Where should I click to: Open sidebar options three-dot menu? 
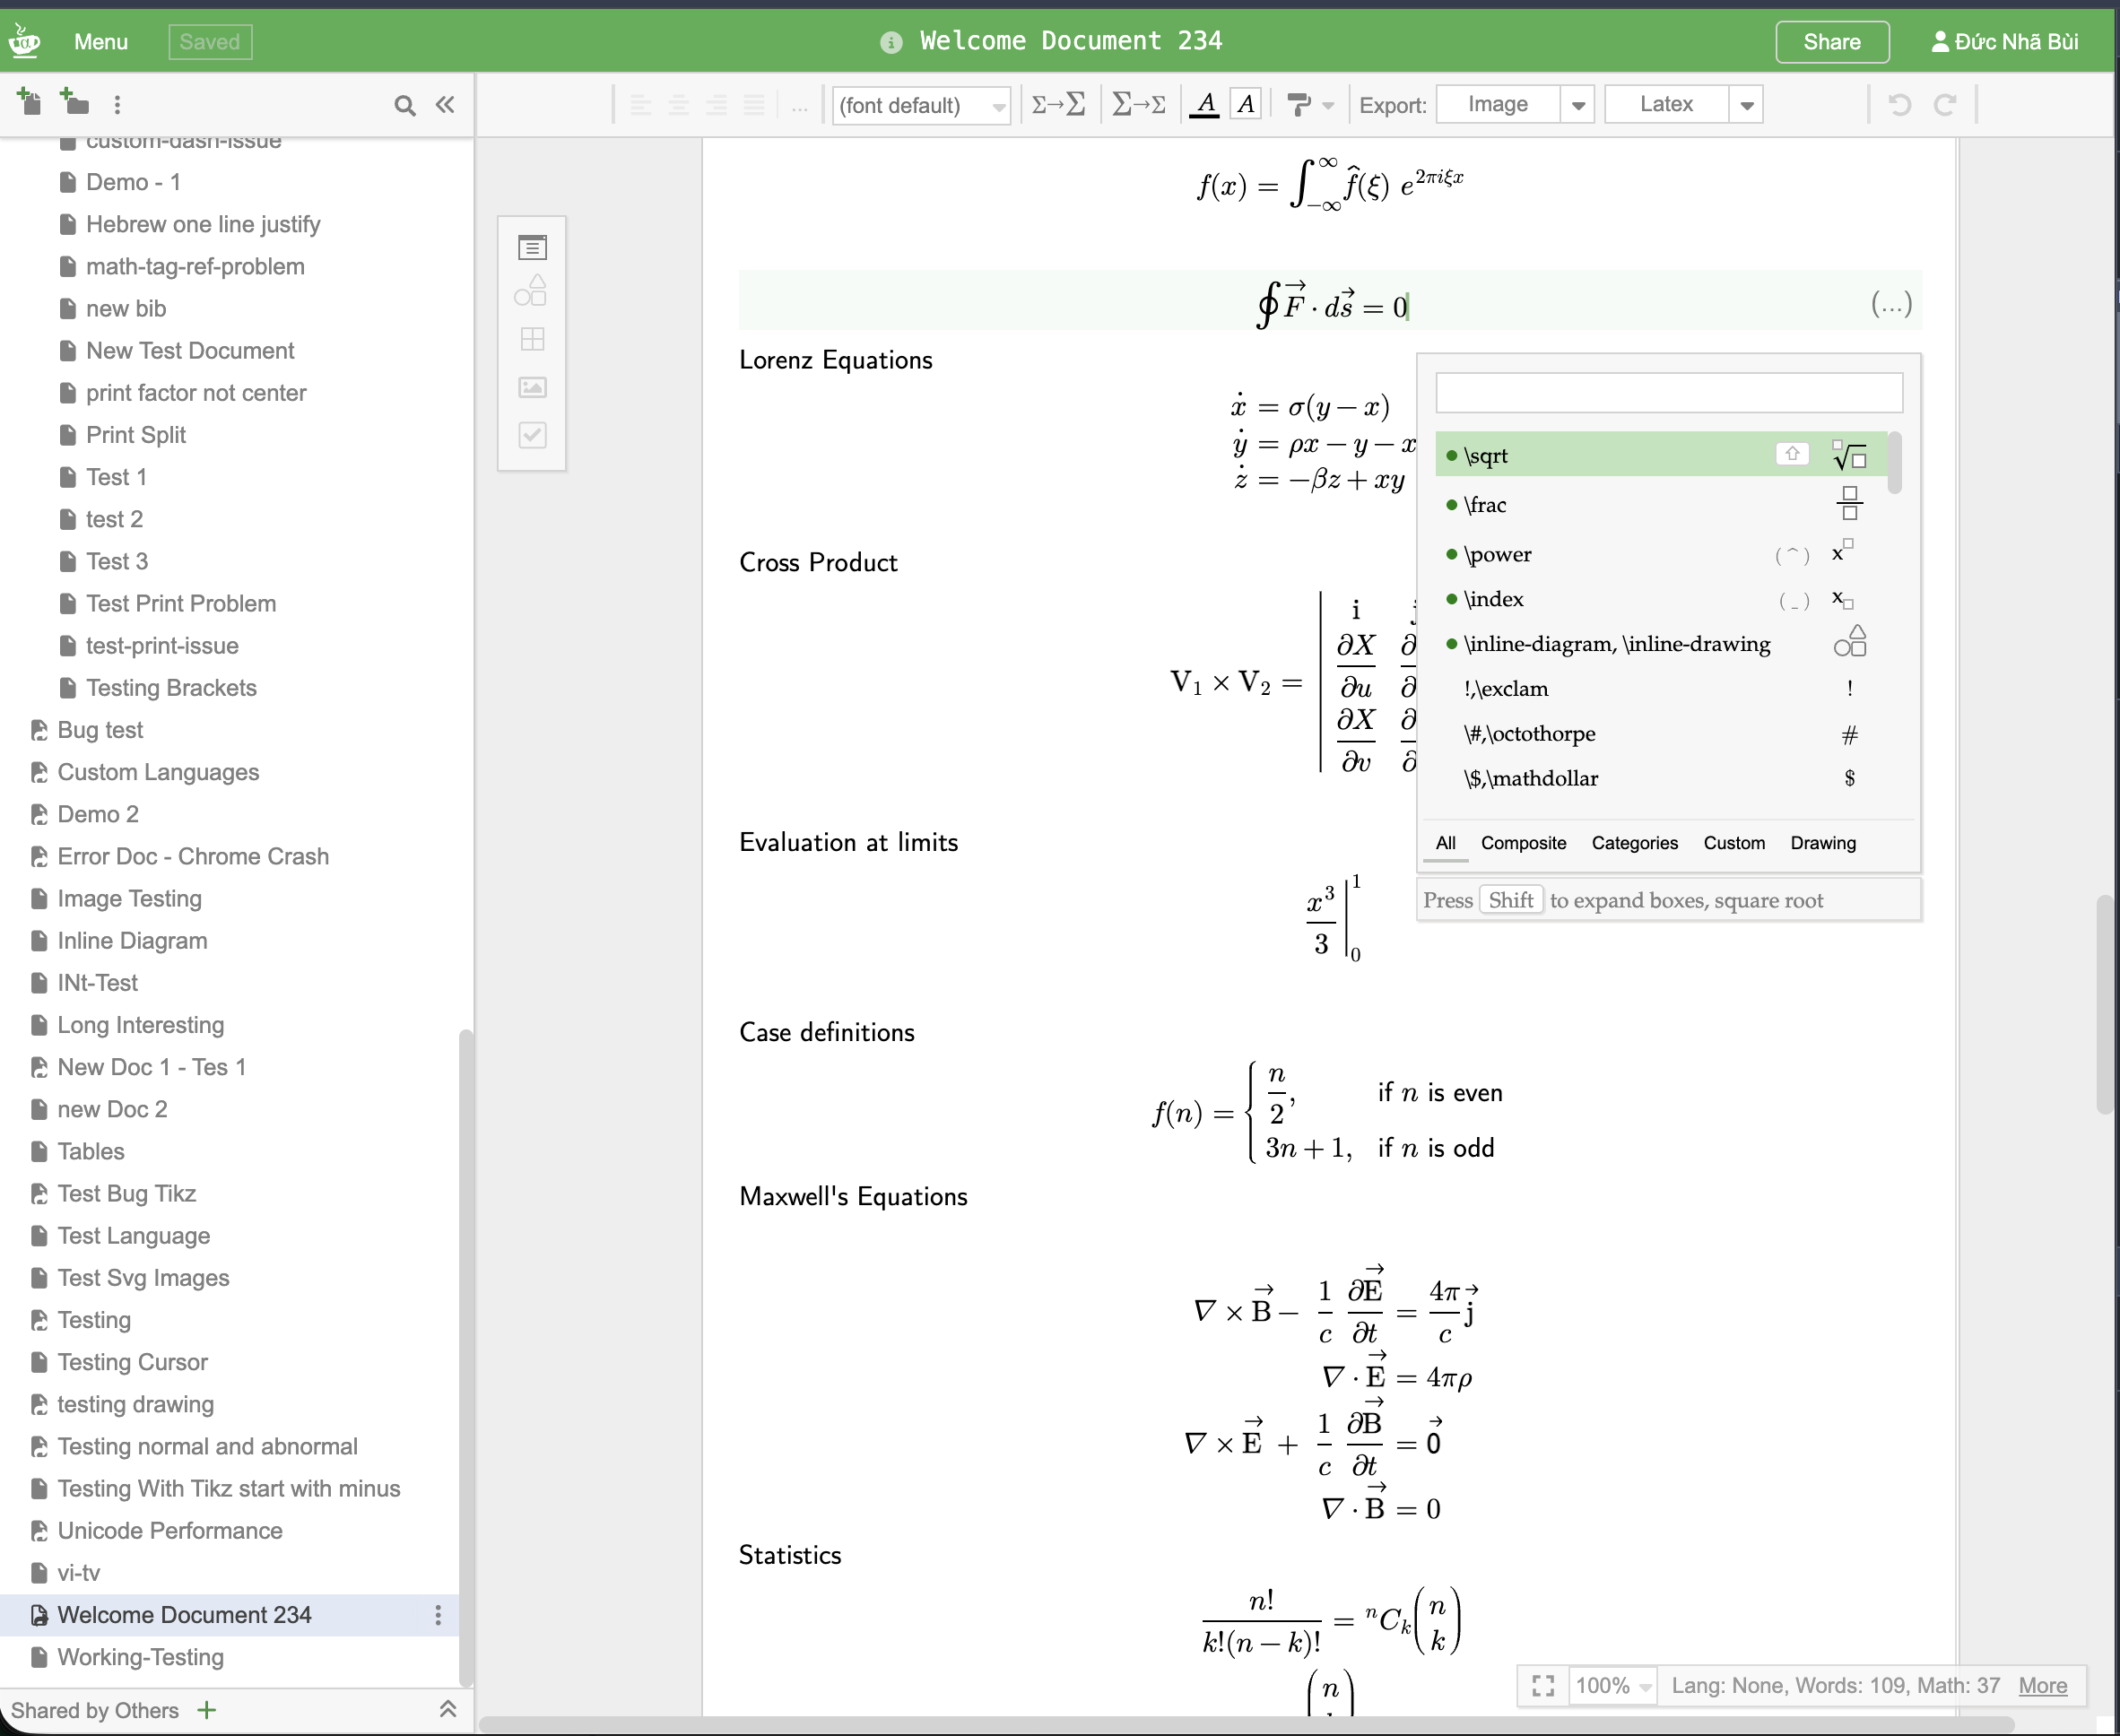pos(118,105)
